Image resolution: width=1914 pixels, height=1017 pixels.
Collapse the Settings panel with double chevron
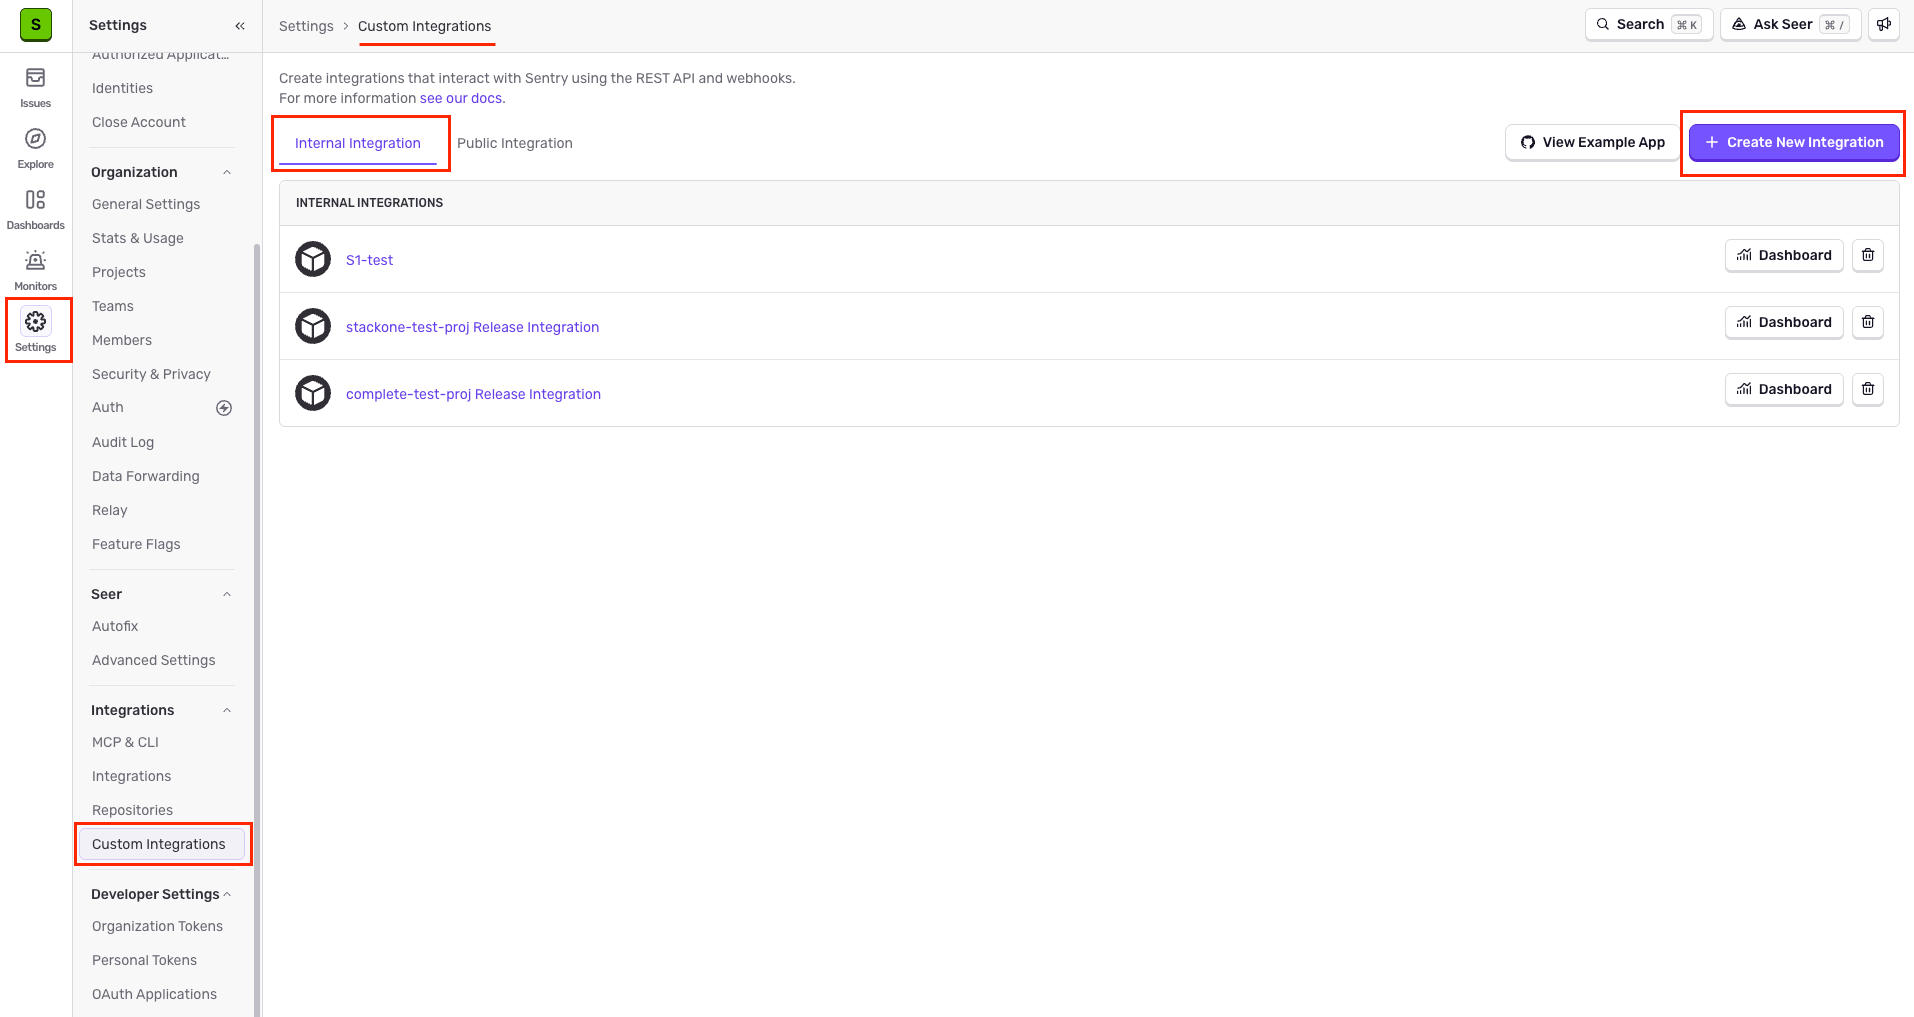[x=240, y=26]
